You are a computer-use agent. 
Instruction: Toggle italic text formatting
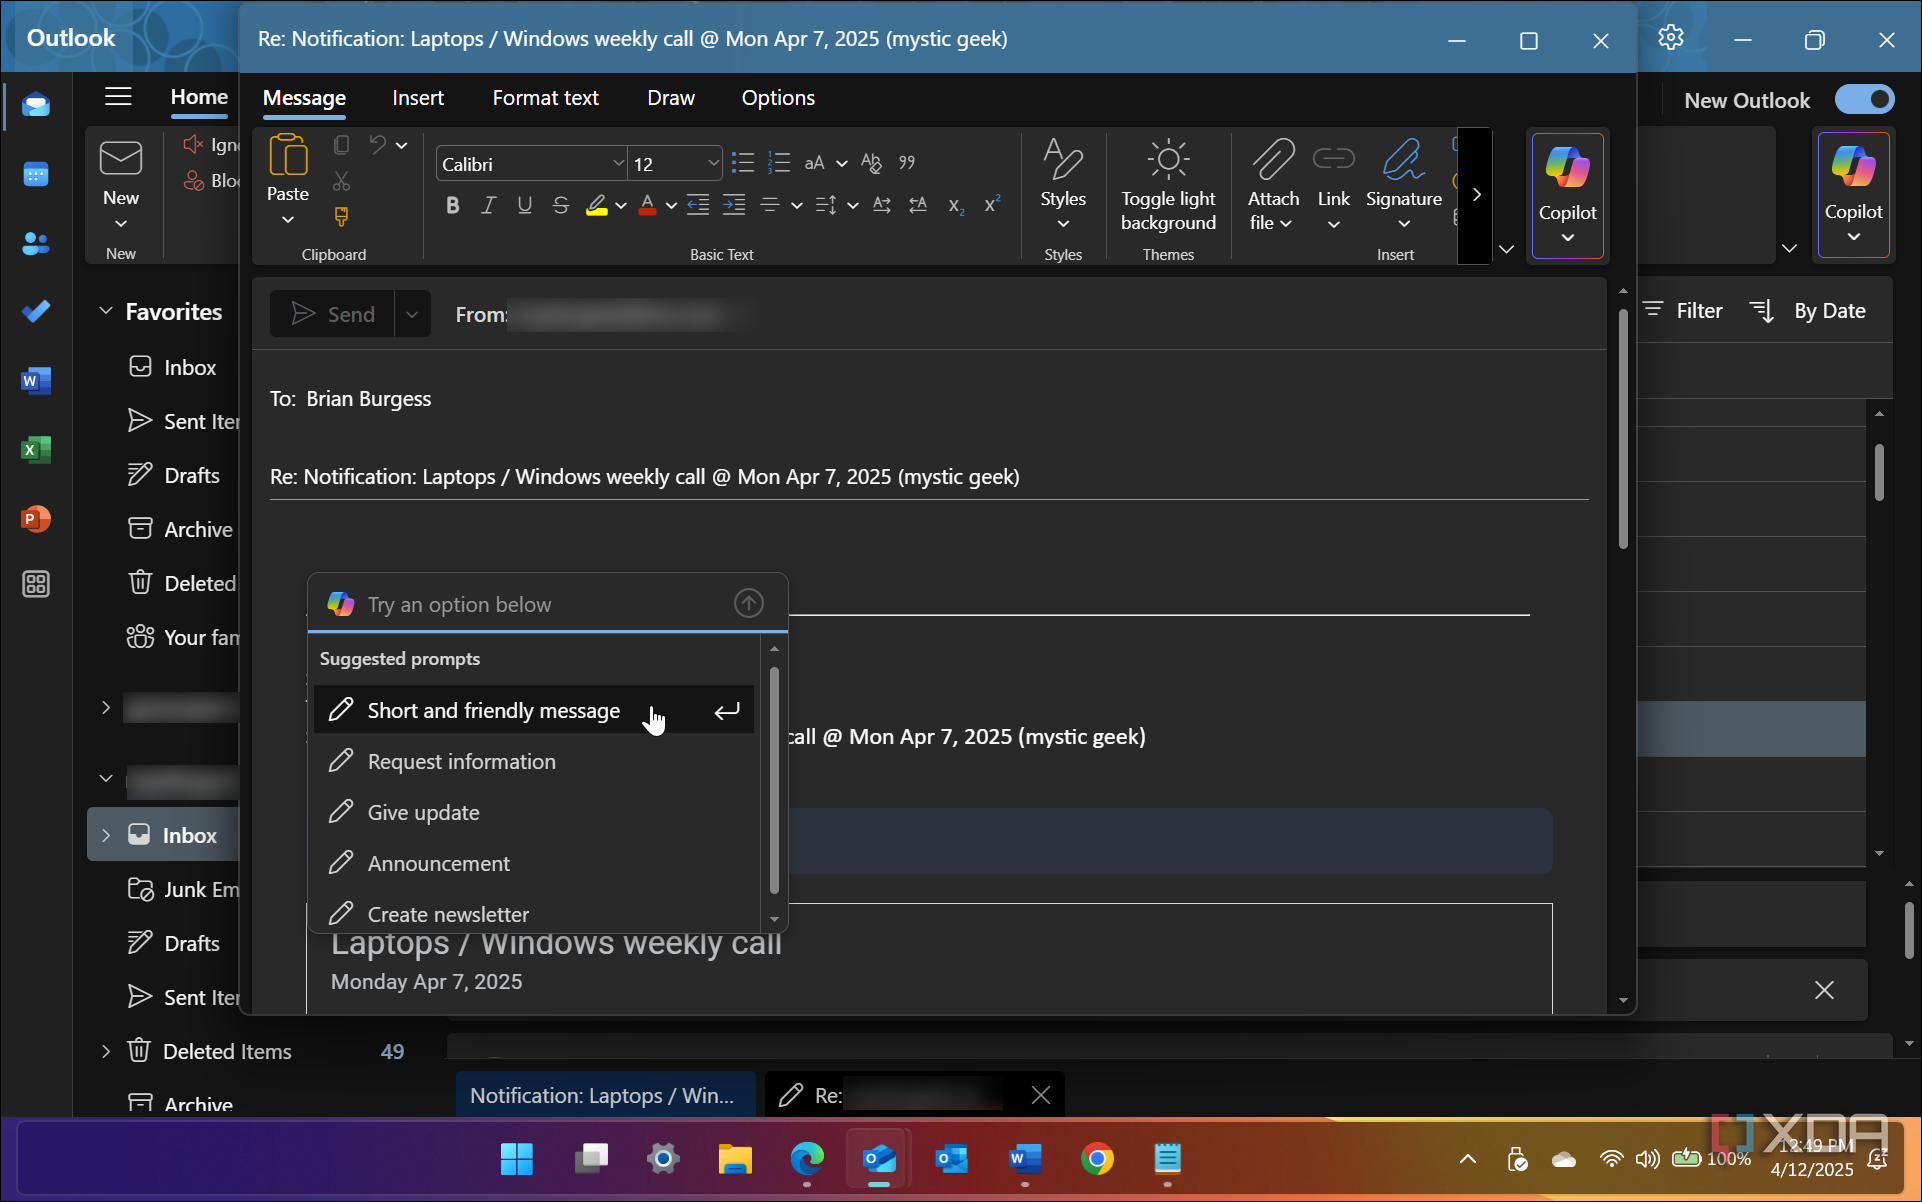click(488, 205)
